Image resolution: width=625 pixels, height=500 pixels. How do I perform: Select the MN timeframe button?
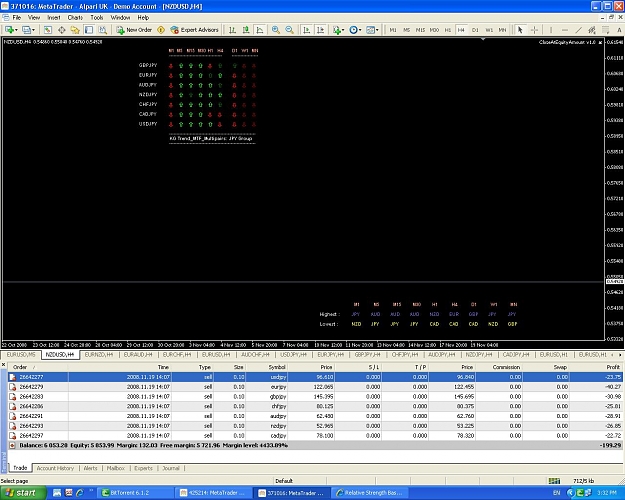pyautogui.click(x=502, y=30)
